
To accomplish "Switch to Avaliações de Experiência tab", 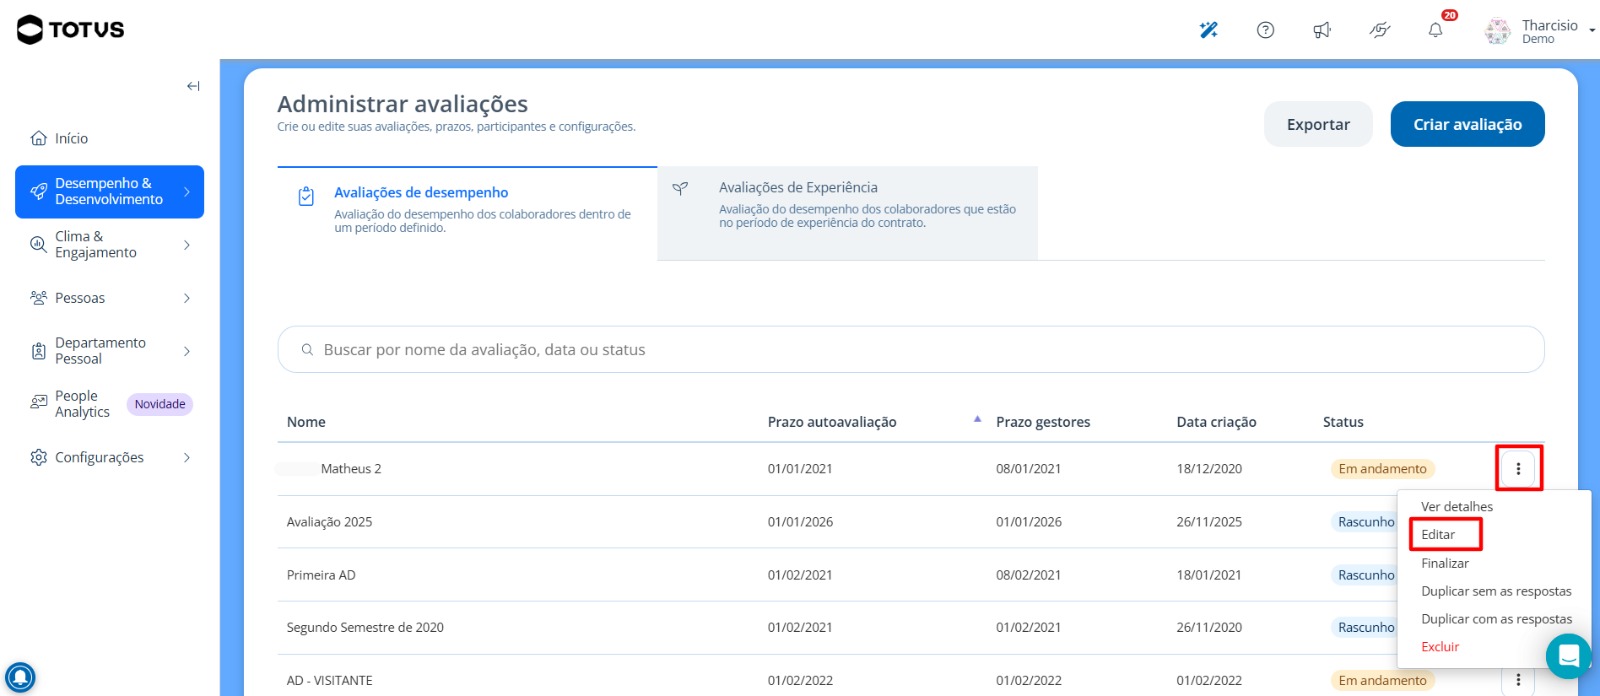I will (x=847, y=213).
